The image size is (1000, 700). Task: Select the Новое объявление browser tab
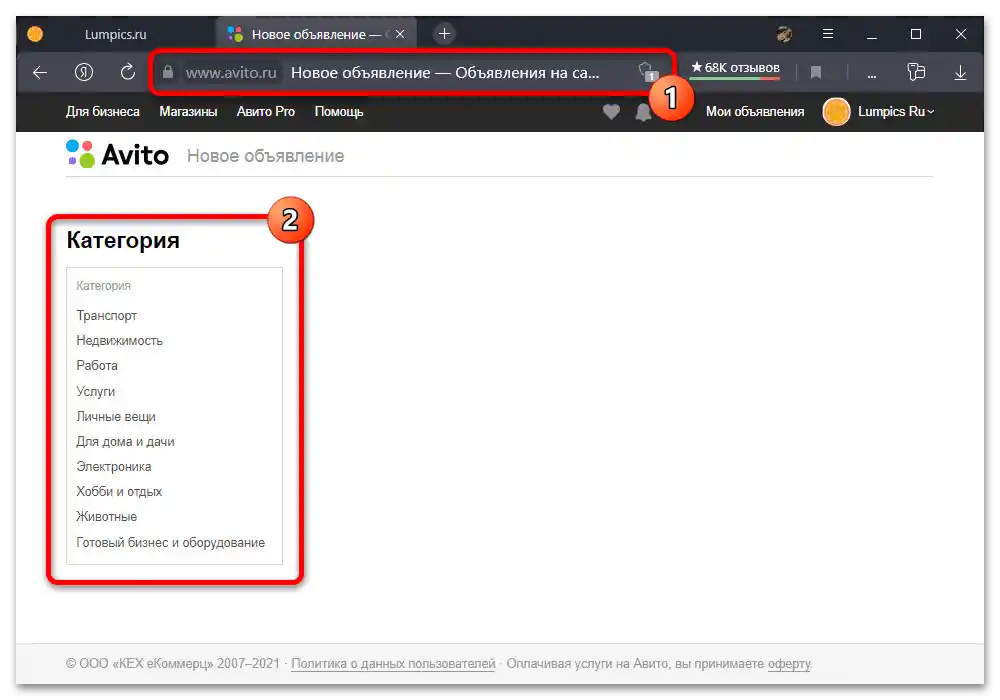[316, 34]
